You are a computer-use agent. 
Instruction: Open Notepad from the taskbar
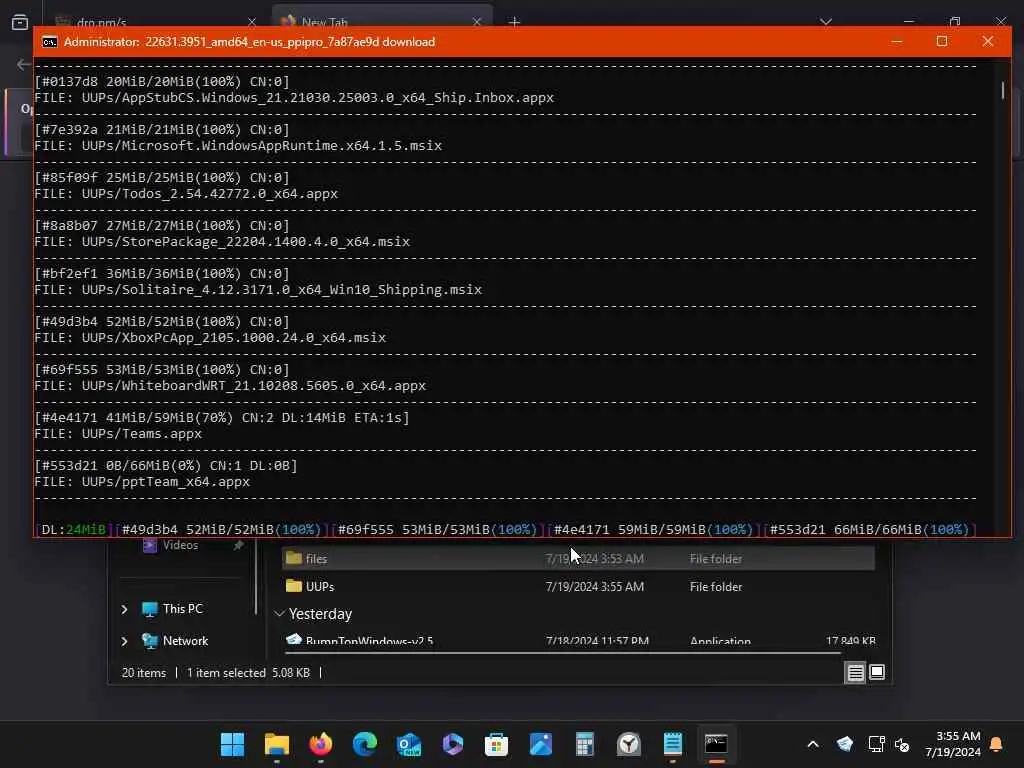pyautogui.click(x=673, y=744)
